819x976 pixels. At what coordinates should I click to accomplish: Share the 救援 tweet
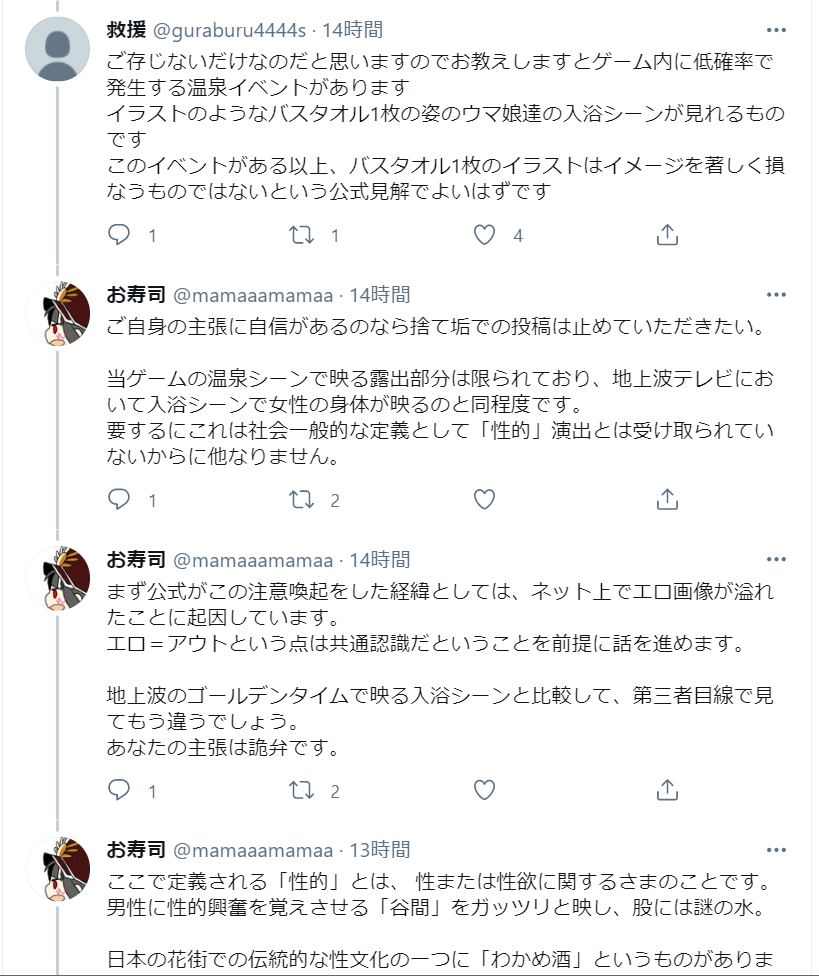pyautogui.click(x=667, y=235)
